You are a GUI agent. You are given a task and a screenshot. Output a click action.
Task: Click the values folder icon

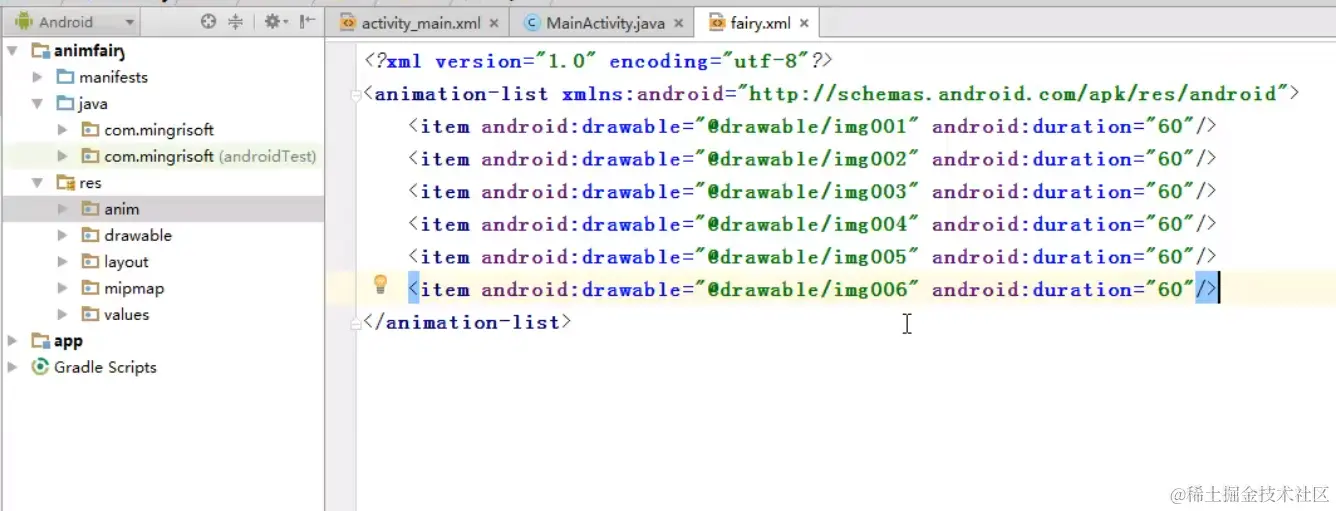click(90, 314)
